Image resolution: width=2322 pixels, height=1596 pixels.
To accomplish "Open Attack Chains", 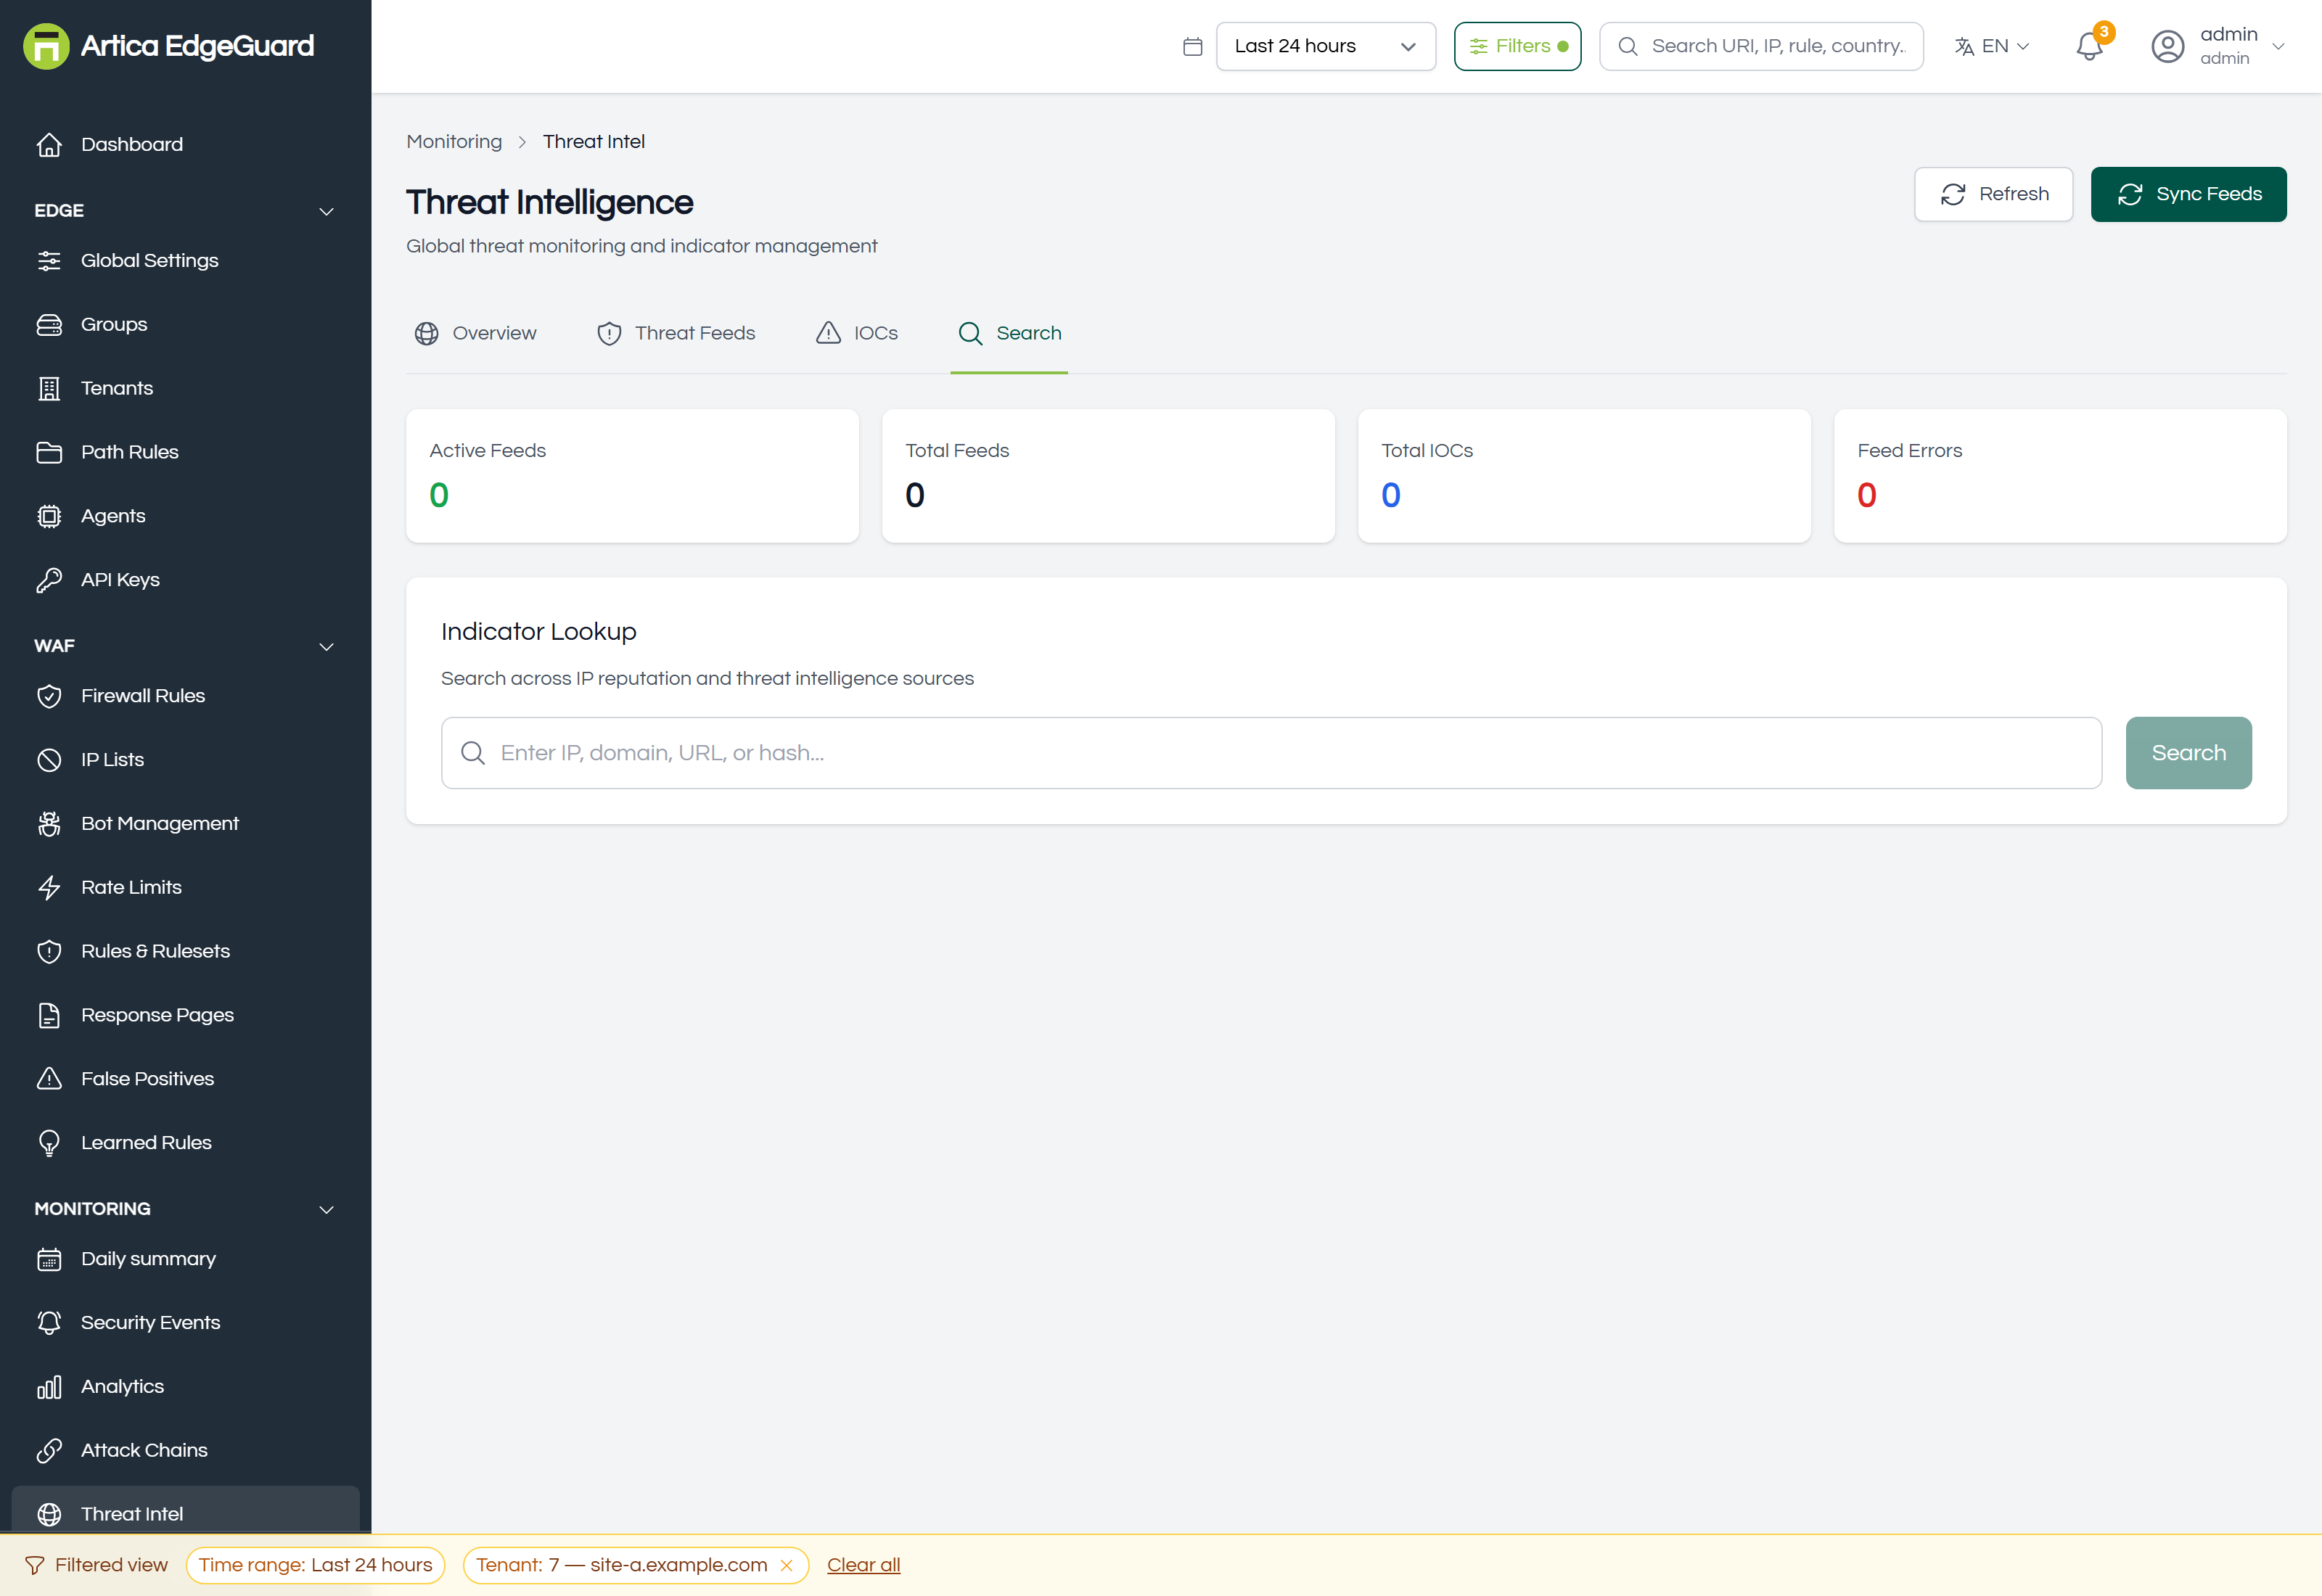I will tap(185, 1451).
